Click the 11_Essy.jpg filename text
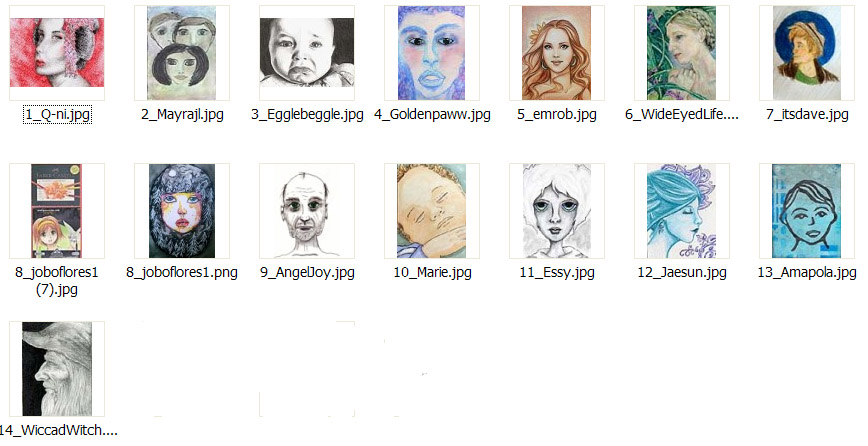 557,272
